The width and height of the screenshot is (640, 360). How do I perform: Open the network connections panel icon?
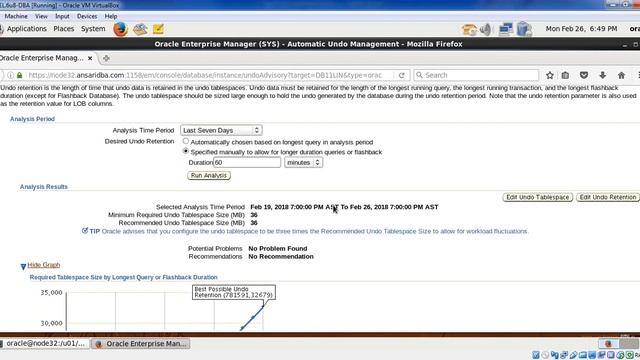coord(506,29)
